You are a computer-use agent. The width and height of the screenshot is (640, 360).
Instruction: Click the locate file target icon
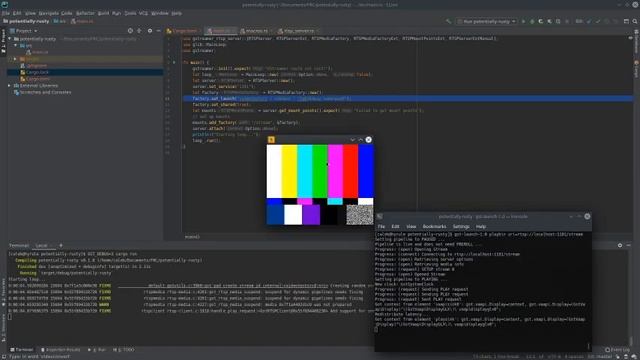[x=130, y=31]
